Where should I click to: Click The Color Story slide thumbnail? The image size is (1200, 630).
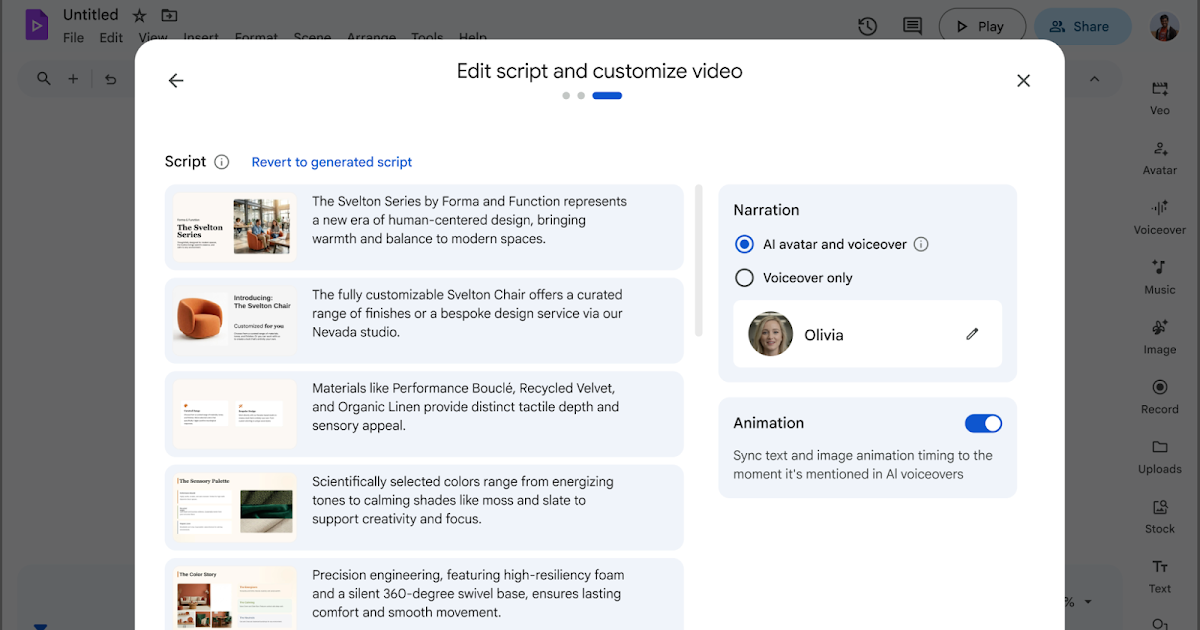point(235,597)
